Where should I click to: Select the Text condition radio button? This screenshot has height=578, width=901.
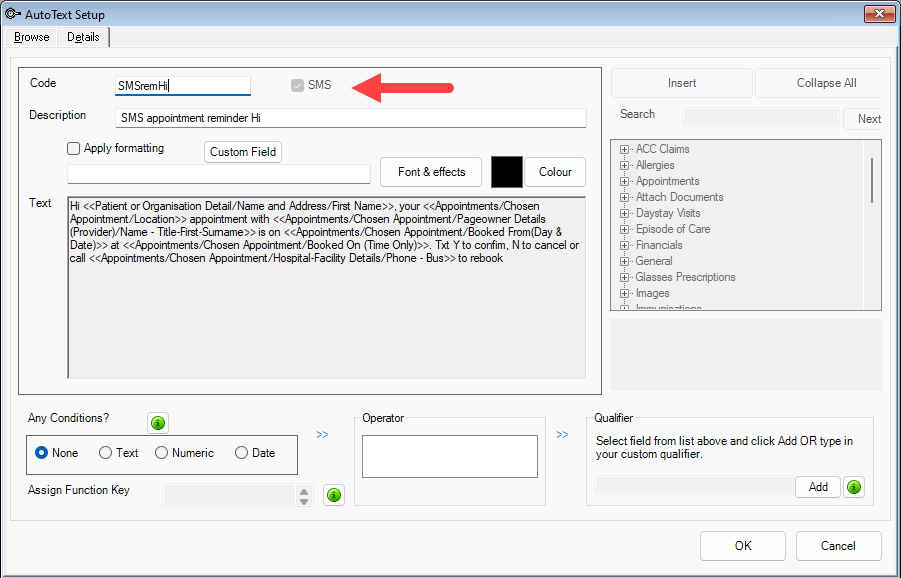tap(105, 453)
